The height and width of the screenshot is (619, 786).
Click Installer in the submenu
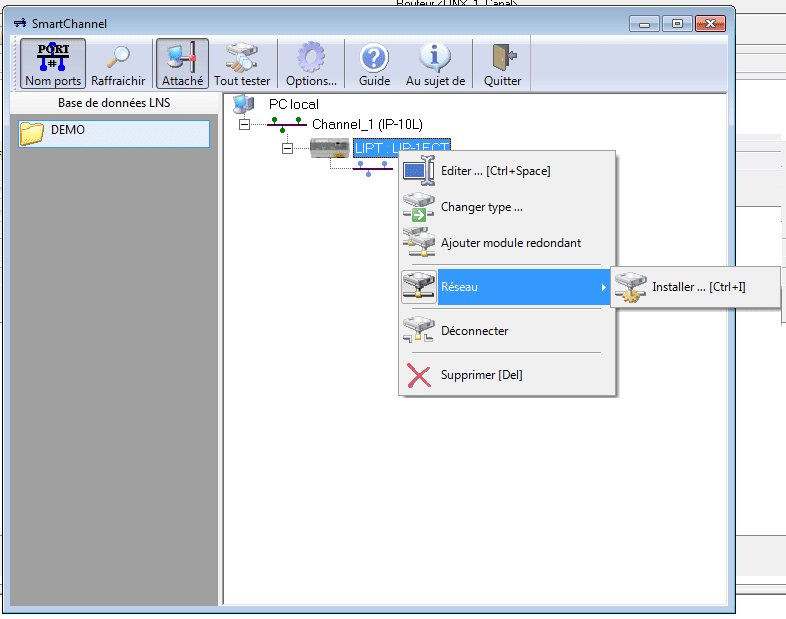click(x=698, y=287)
